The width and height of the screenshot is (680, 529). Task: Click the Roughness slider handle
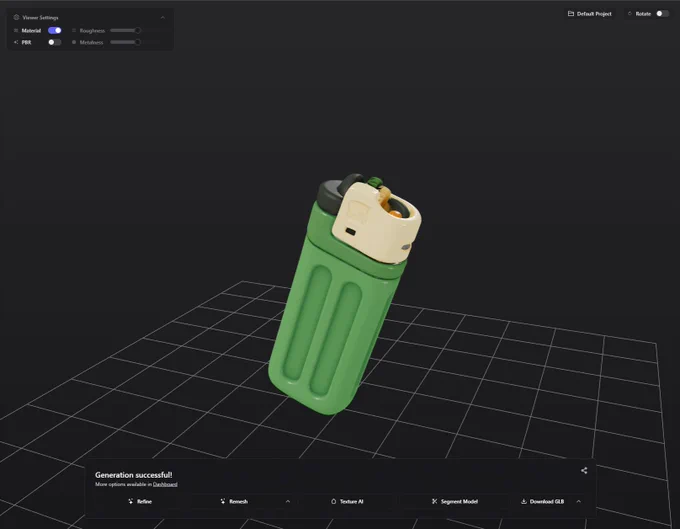137,30
